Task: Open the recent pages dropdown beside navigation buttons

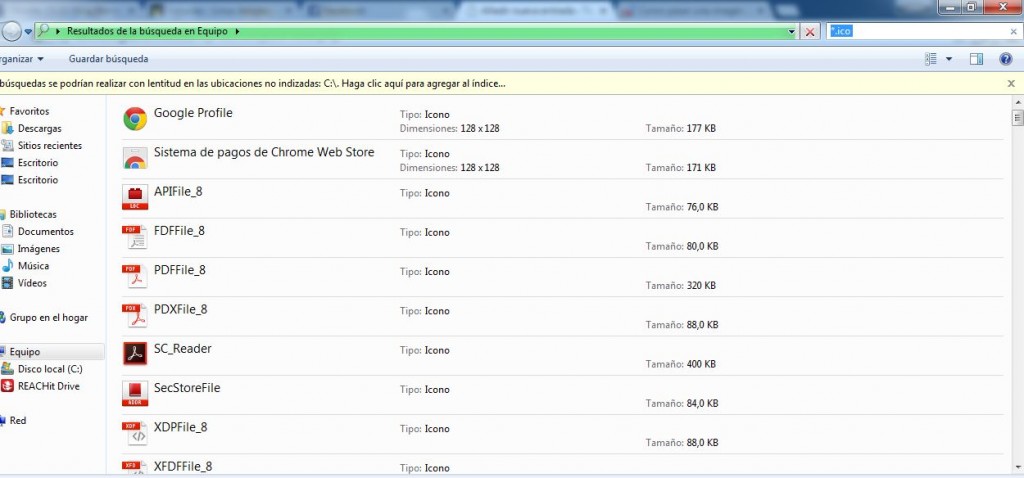Action: tap(28, 32)
